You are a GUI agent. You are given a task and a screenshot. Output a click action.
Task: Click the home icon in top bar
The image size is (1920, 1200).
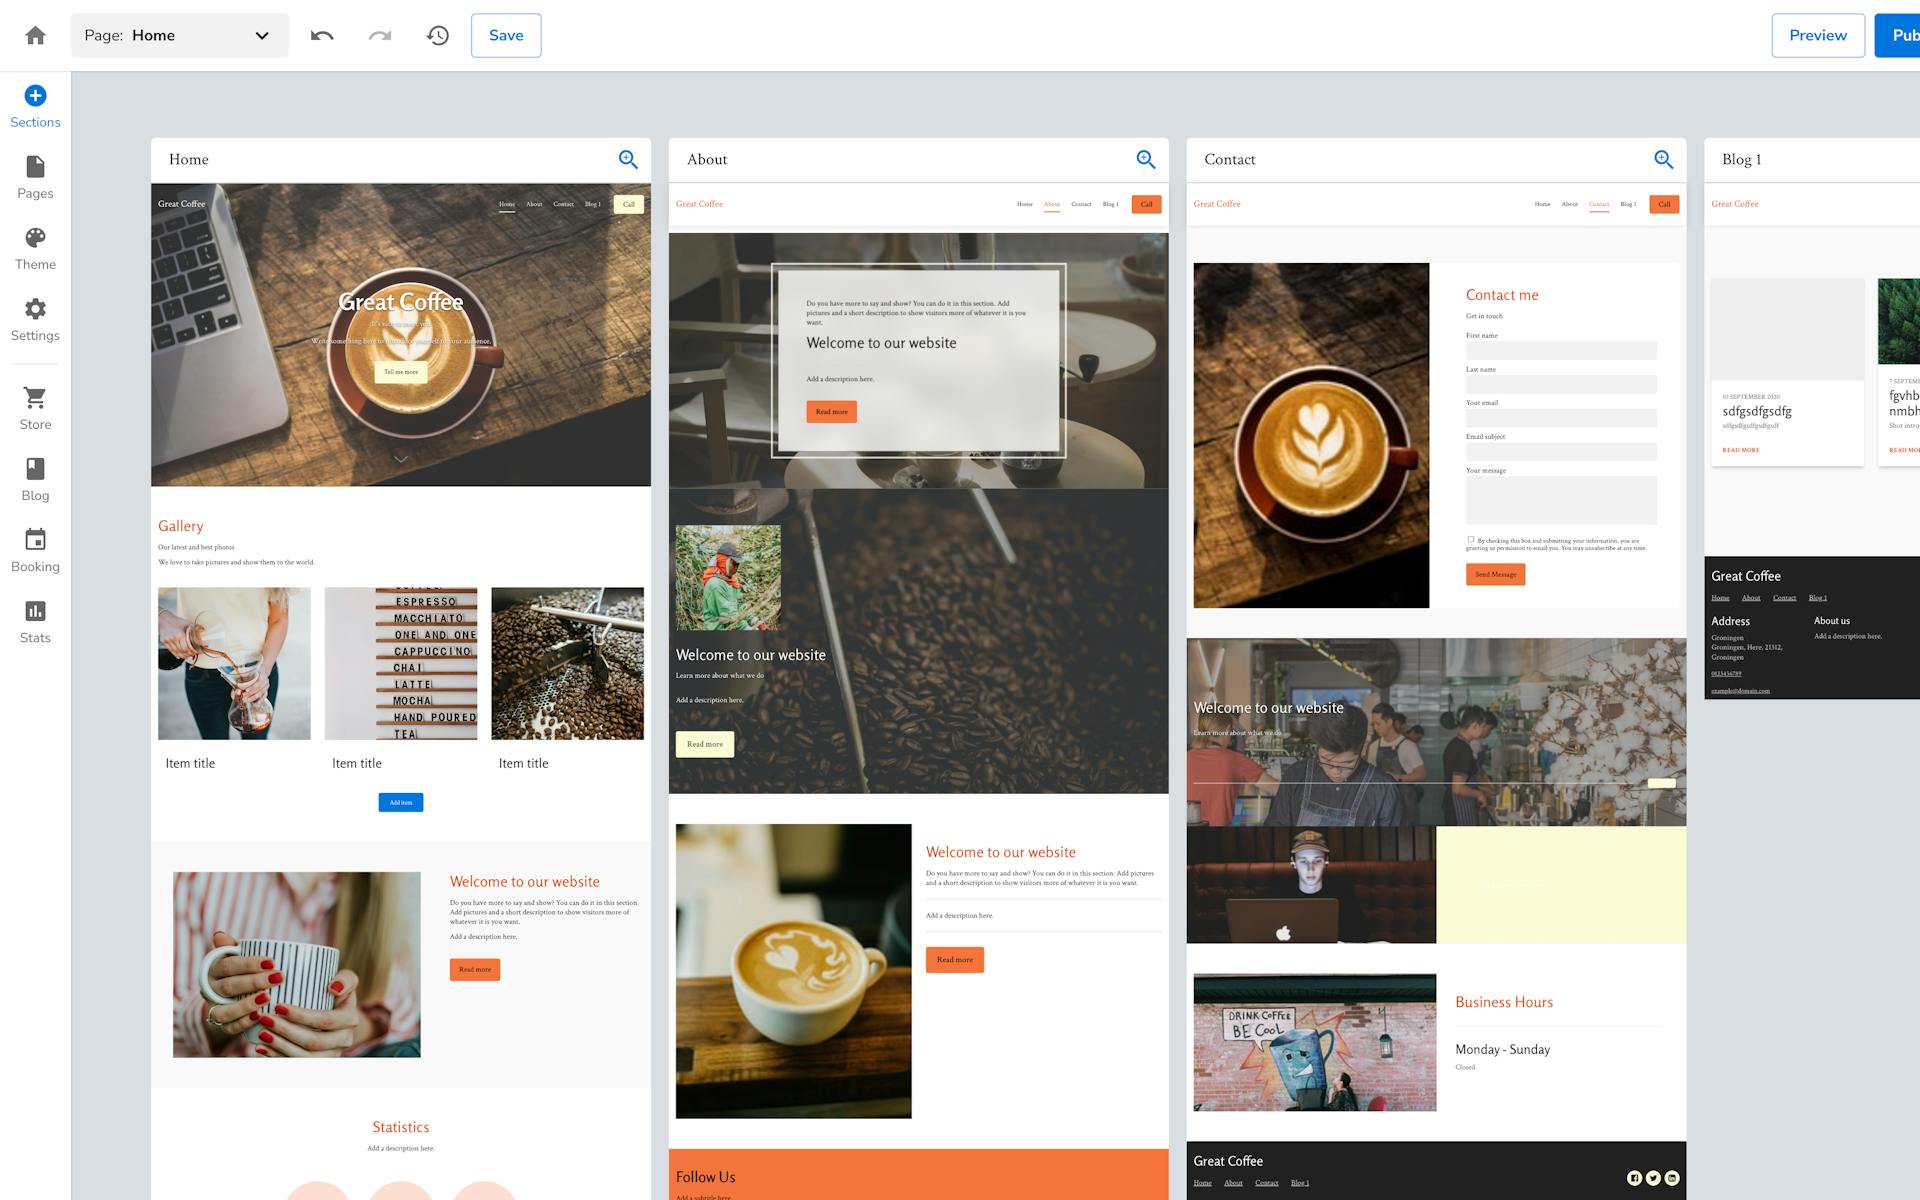[35, 36]
